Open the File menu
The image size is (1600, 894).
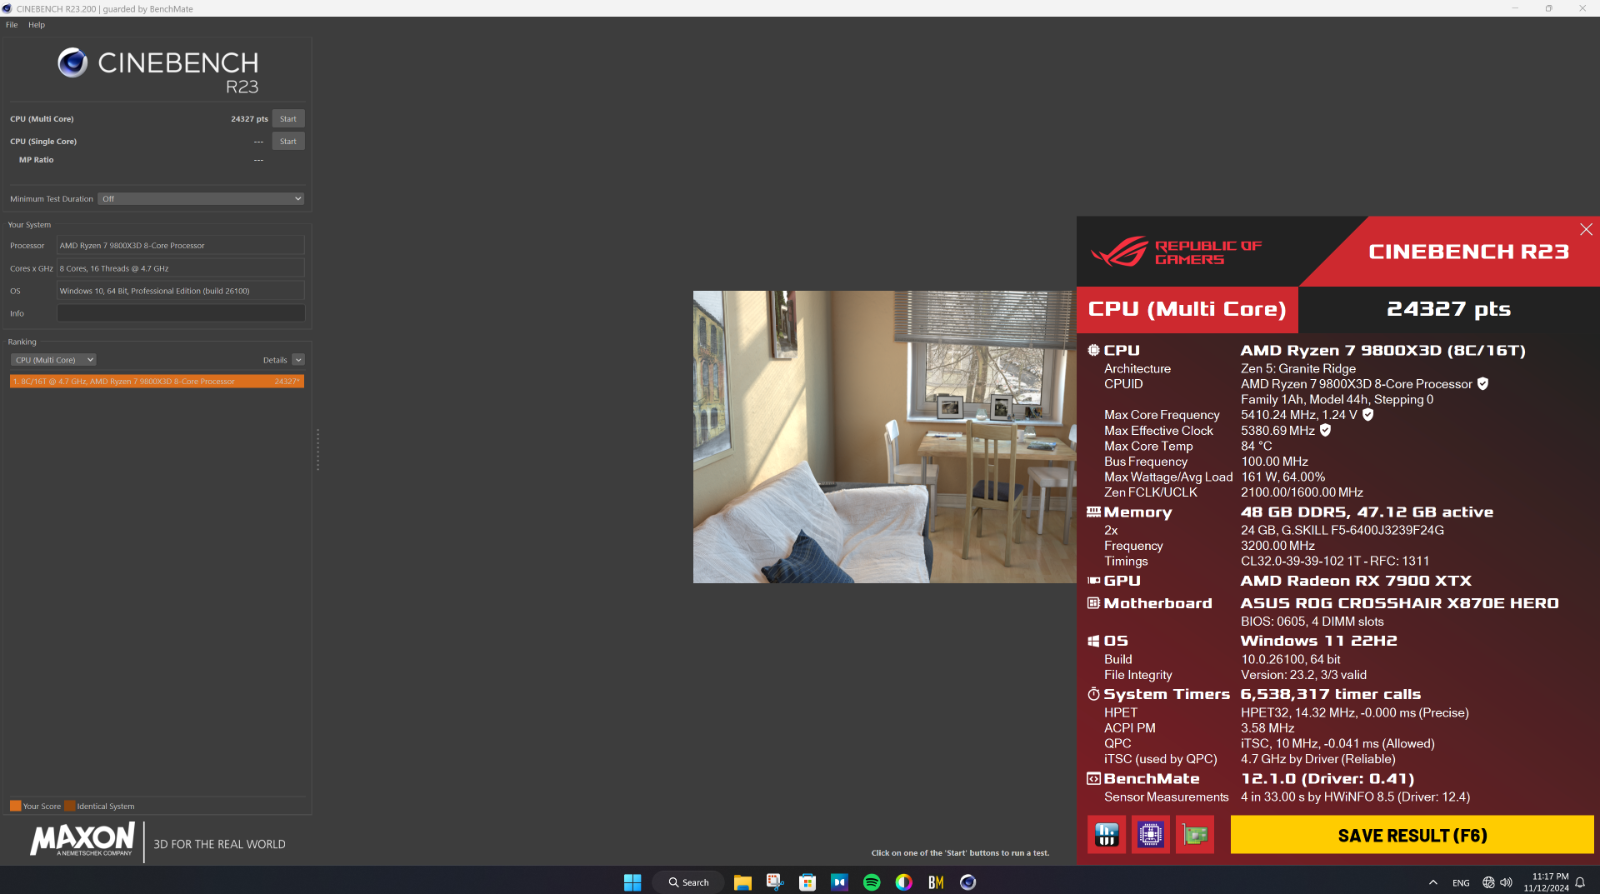pos(12,25)
